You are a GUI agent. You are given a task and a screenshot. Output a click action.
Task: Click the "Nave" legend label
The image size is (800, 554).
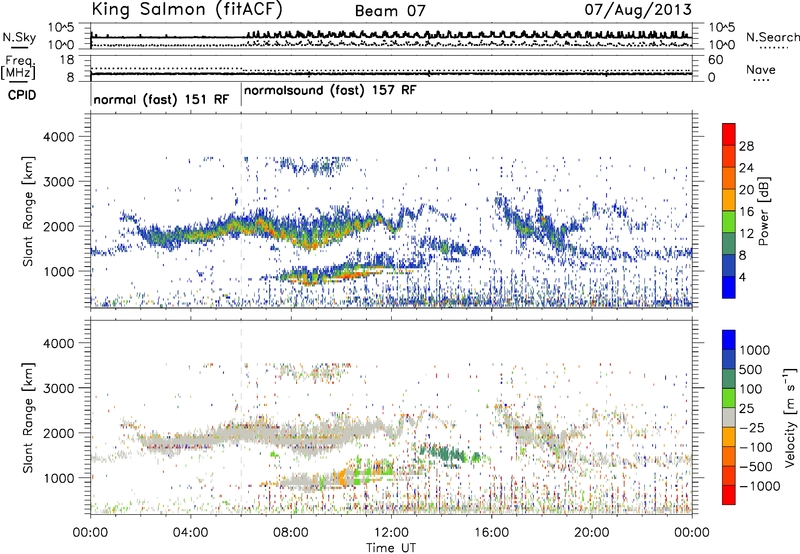pos(761,70)
